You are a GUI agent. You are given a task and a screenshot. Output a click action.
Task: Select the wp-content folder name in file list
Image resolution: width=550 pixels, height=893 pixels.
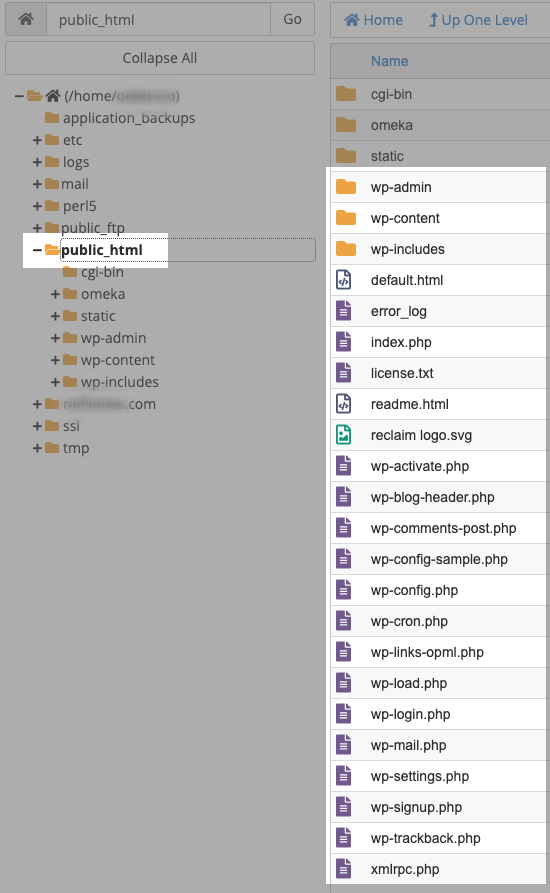[405, 218]
